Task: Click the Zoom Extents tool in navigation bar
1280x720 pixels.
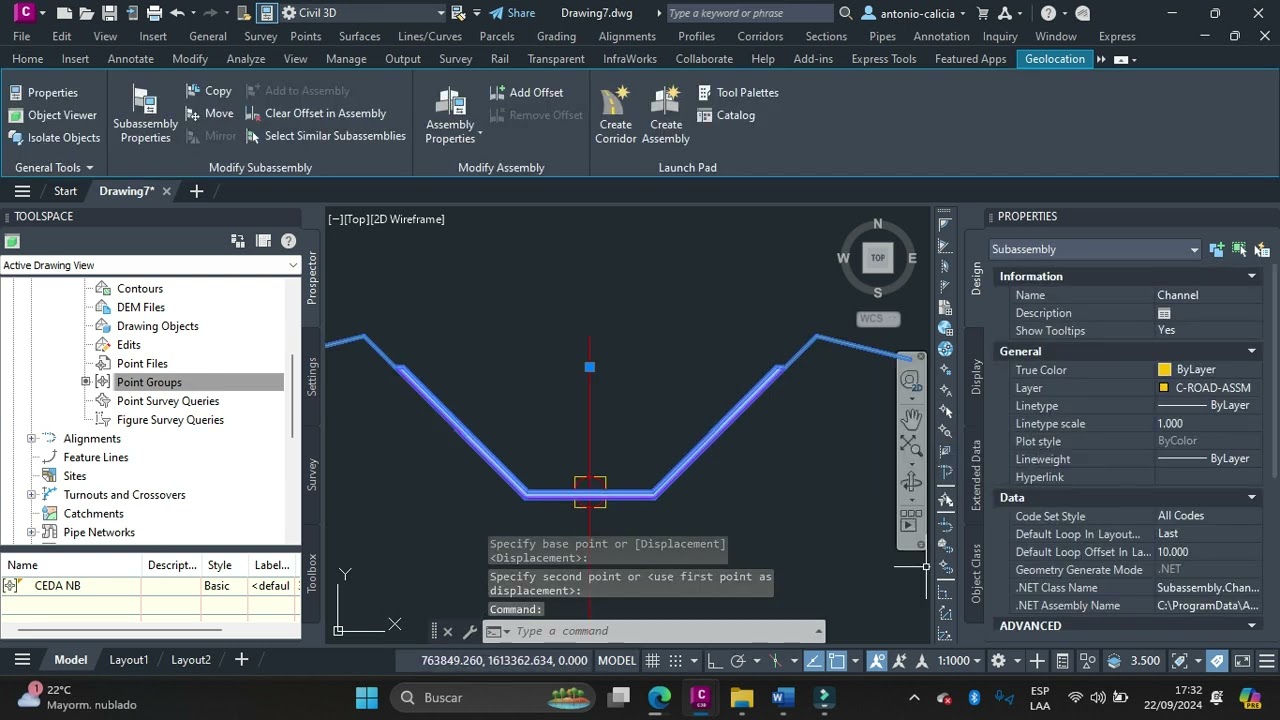Action: coord(910,445)
